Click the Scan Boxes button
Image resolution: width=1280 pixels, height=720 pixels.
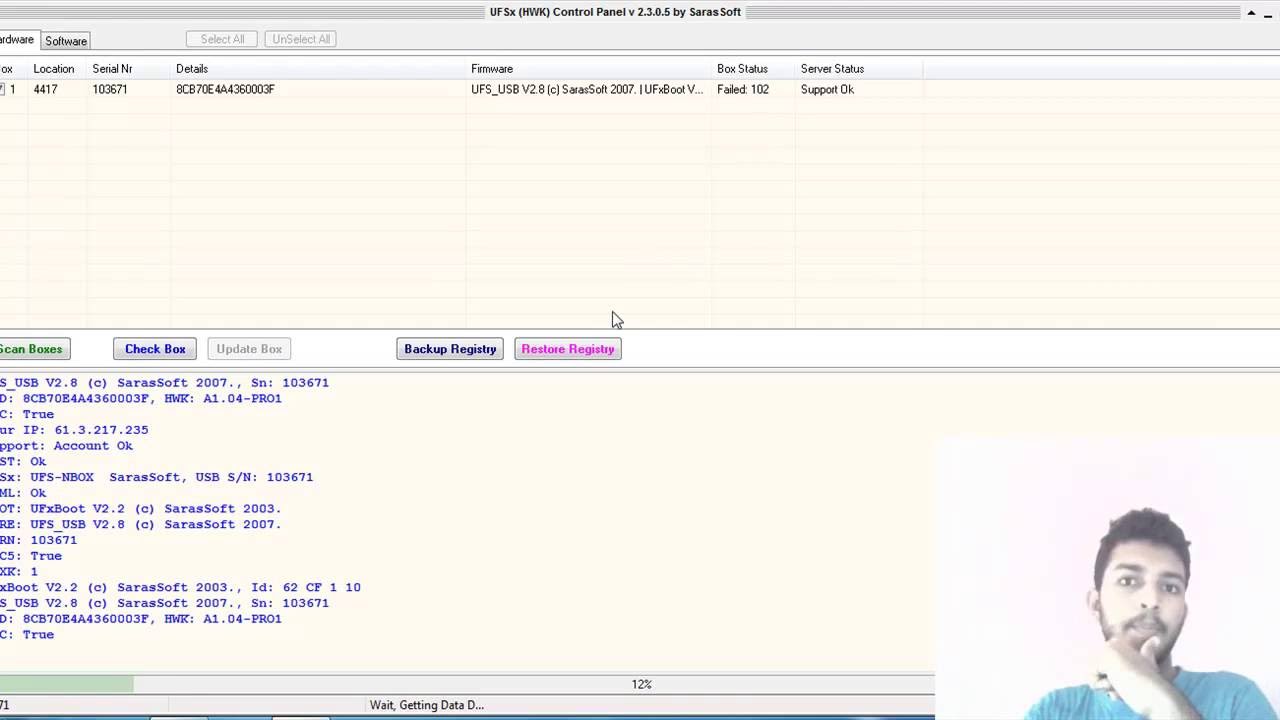[33, 349]
